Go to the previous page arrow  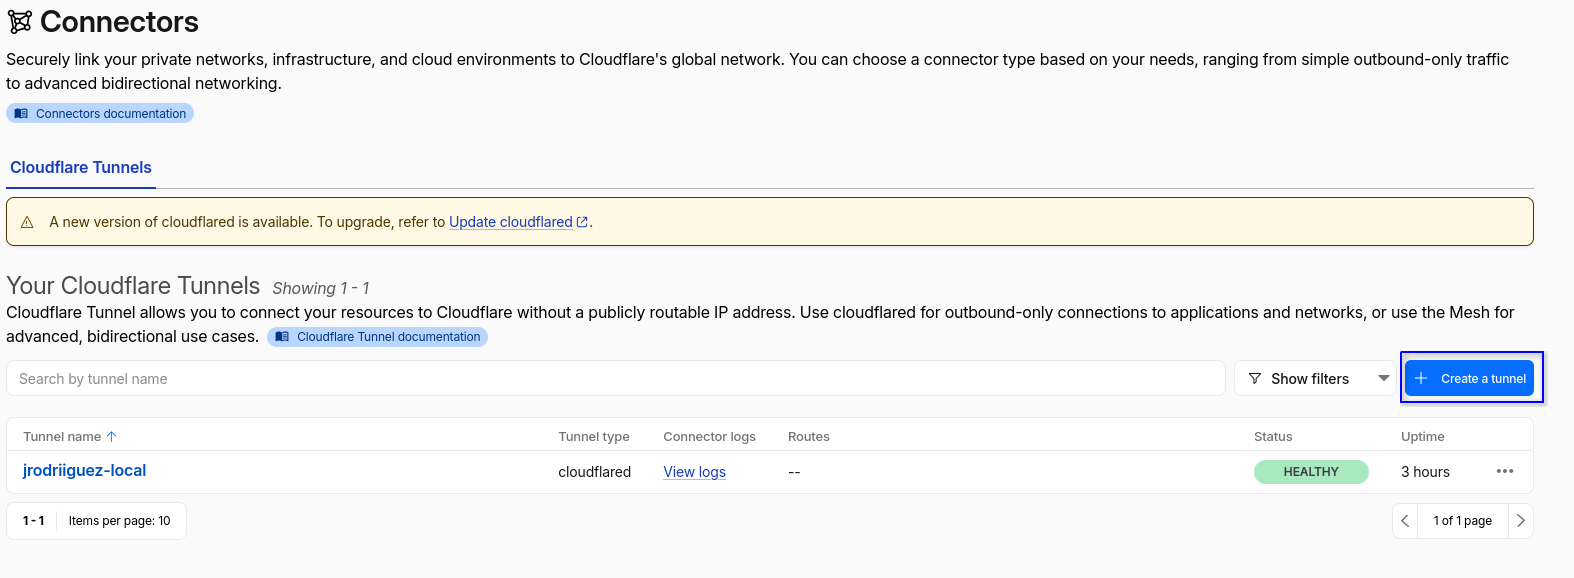1405,521
